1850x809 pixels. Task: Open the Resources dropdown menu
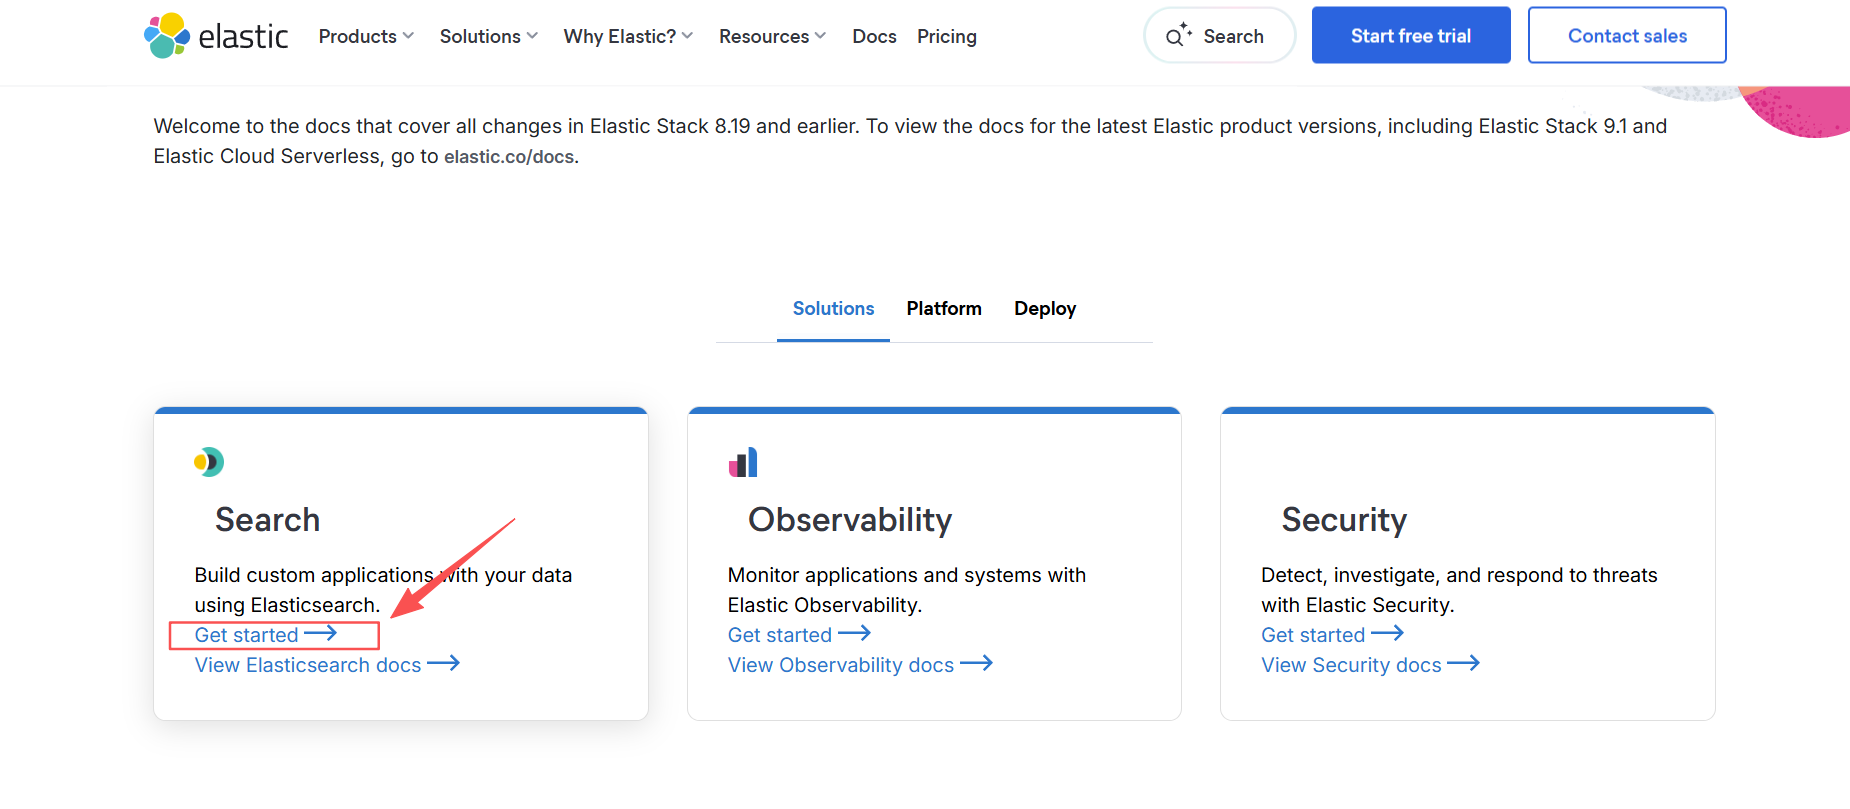[x=772, y=37]
